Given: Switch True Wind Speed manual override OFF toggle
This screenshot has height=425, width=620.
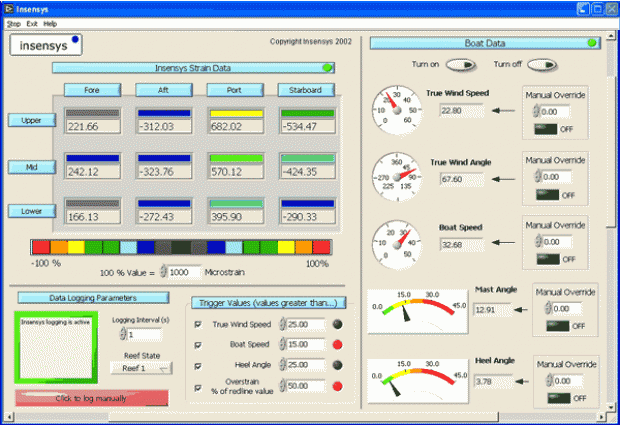Looking at the screenshot, I should point(545,129).
